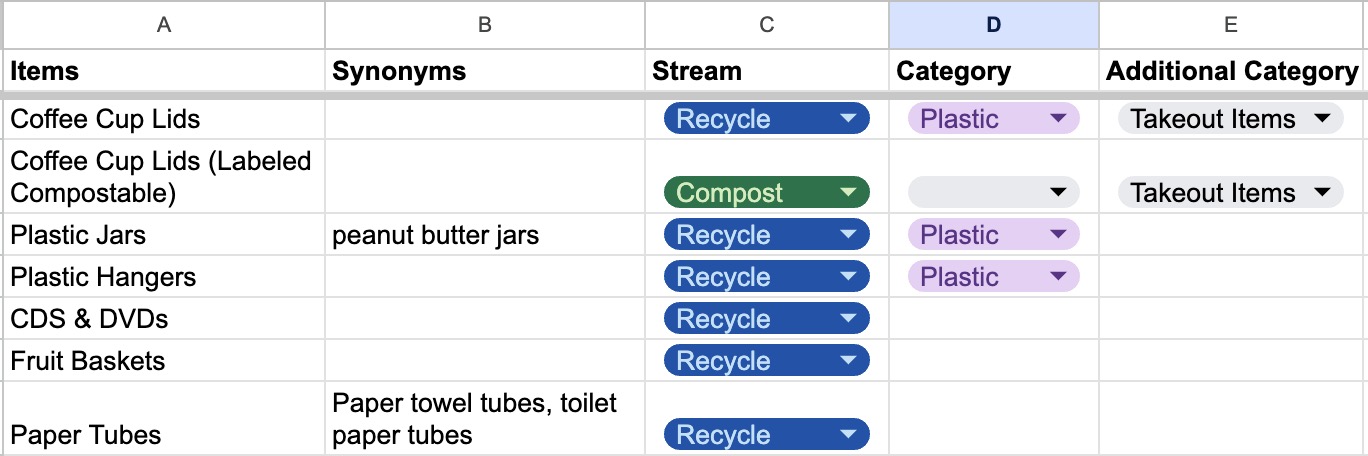Image resolution: width=1368 pixels, height=456 pixels.
Task: Open empty Category dropdown for compostable lids
Action: (993, 193)
